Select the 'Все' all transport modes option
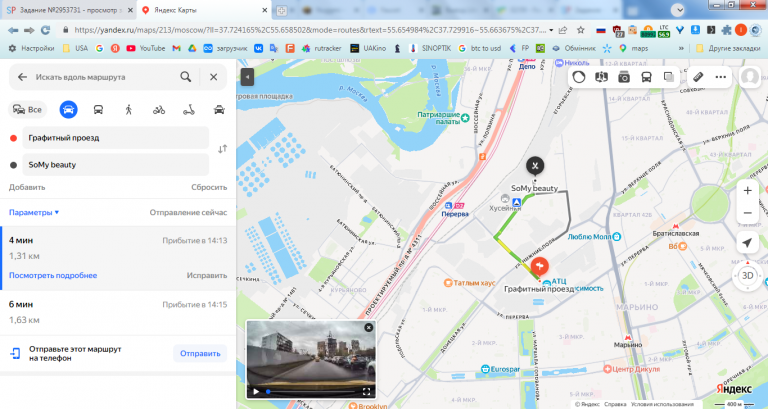This screenshot has width=768, height=409. (x=27, y=110)
